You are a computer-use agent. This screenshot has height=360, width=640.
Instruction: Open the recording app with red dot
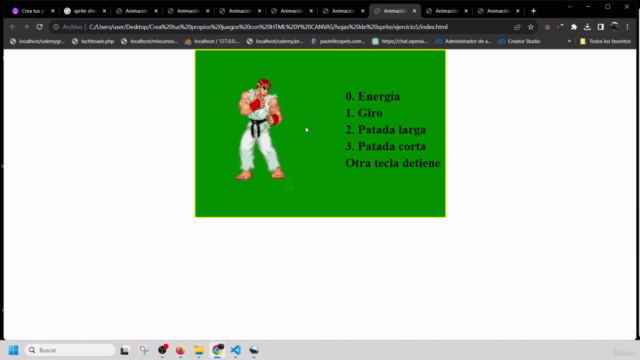(162, 350)
